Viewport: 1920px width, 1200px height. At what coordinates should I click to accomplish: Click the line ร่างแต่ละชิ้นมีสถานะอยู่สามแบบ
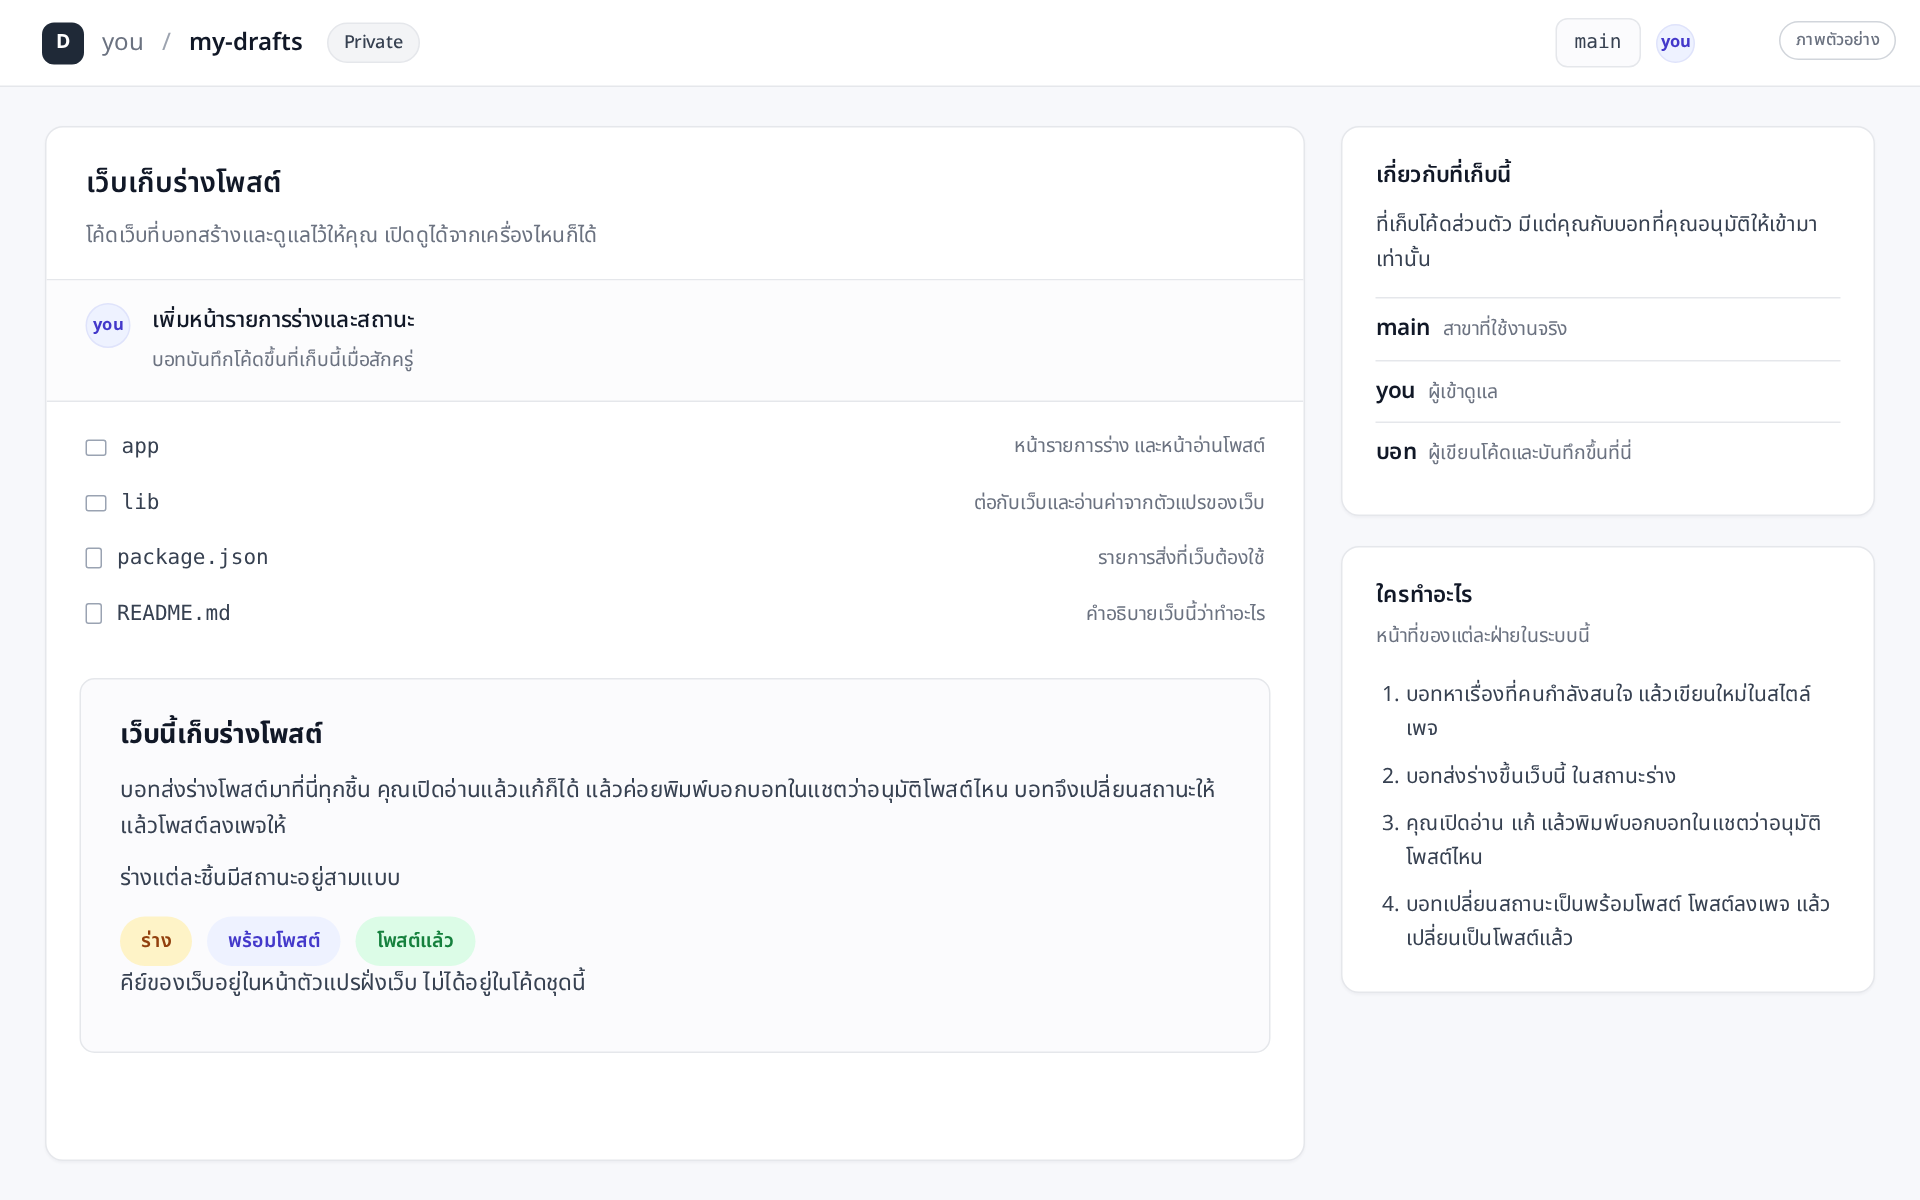(260, 878)
